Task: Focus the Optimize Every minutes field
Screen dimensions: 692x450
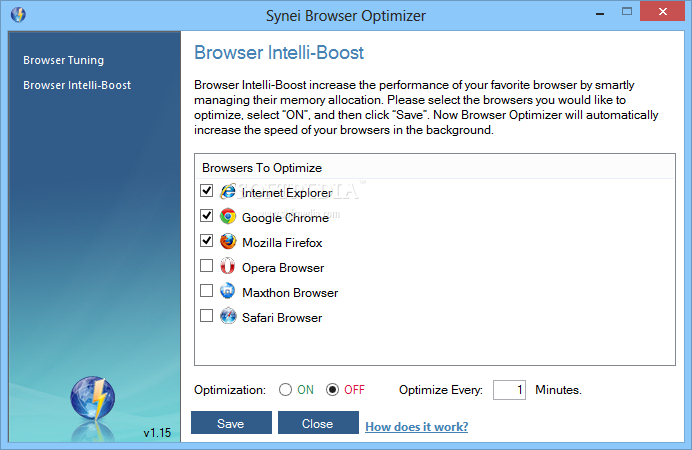Action: 509,390
